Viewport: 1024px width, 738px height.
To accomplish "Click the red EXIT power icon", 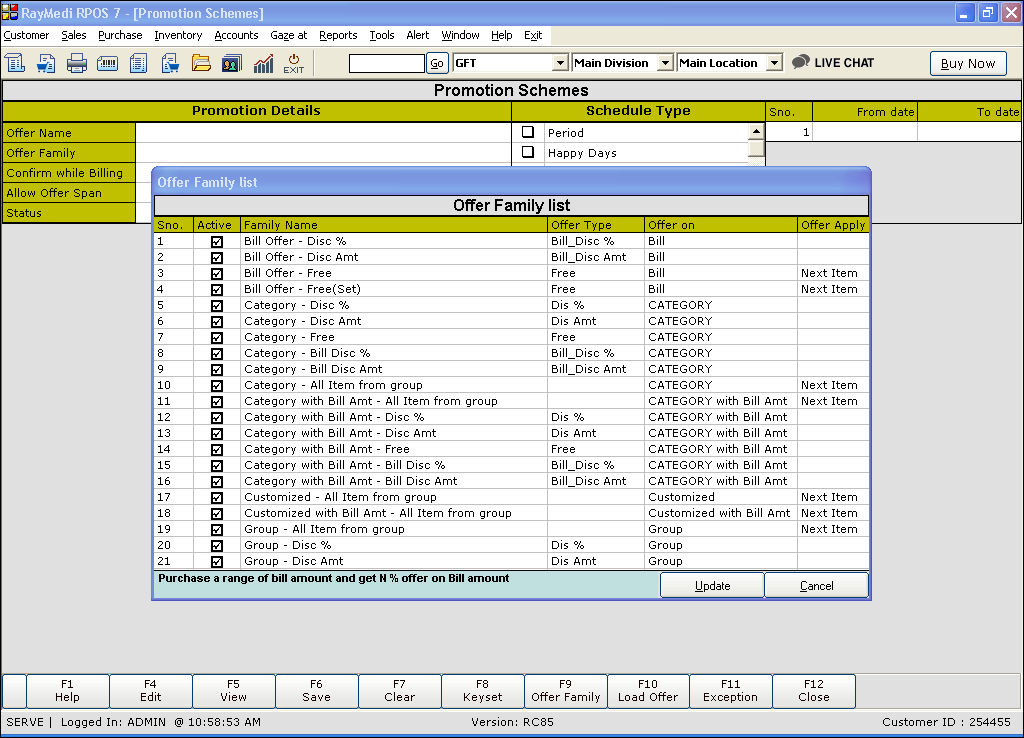I will click(294, 63).
